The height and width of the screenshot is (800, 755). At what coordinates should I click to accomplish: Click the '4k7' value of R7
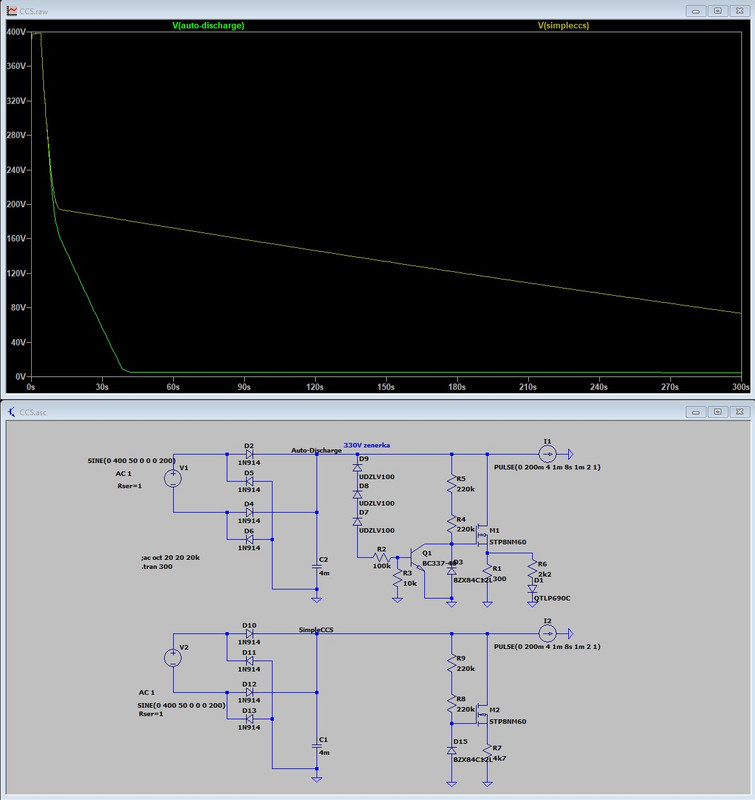(x=499, y=759)
